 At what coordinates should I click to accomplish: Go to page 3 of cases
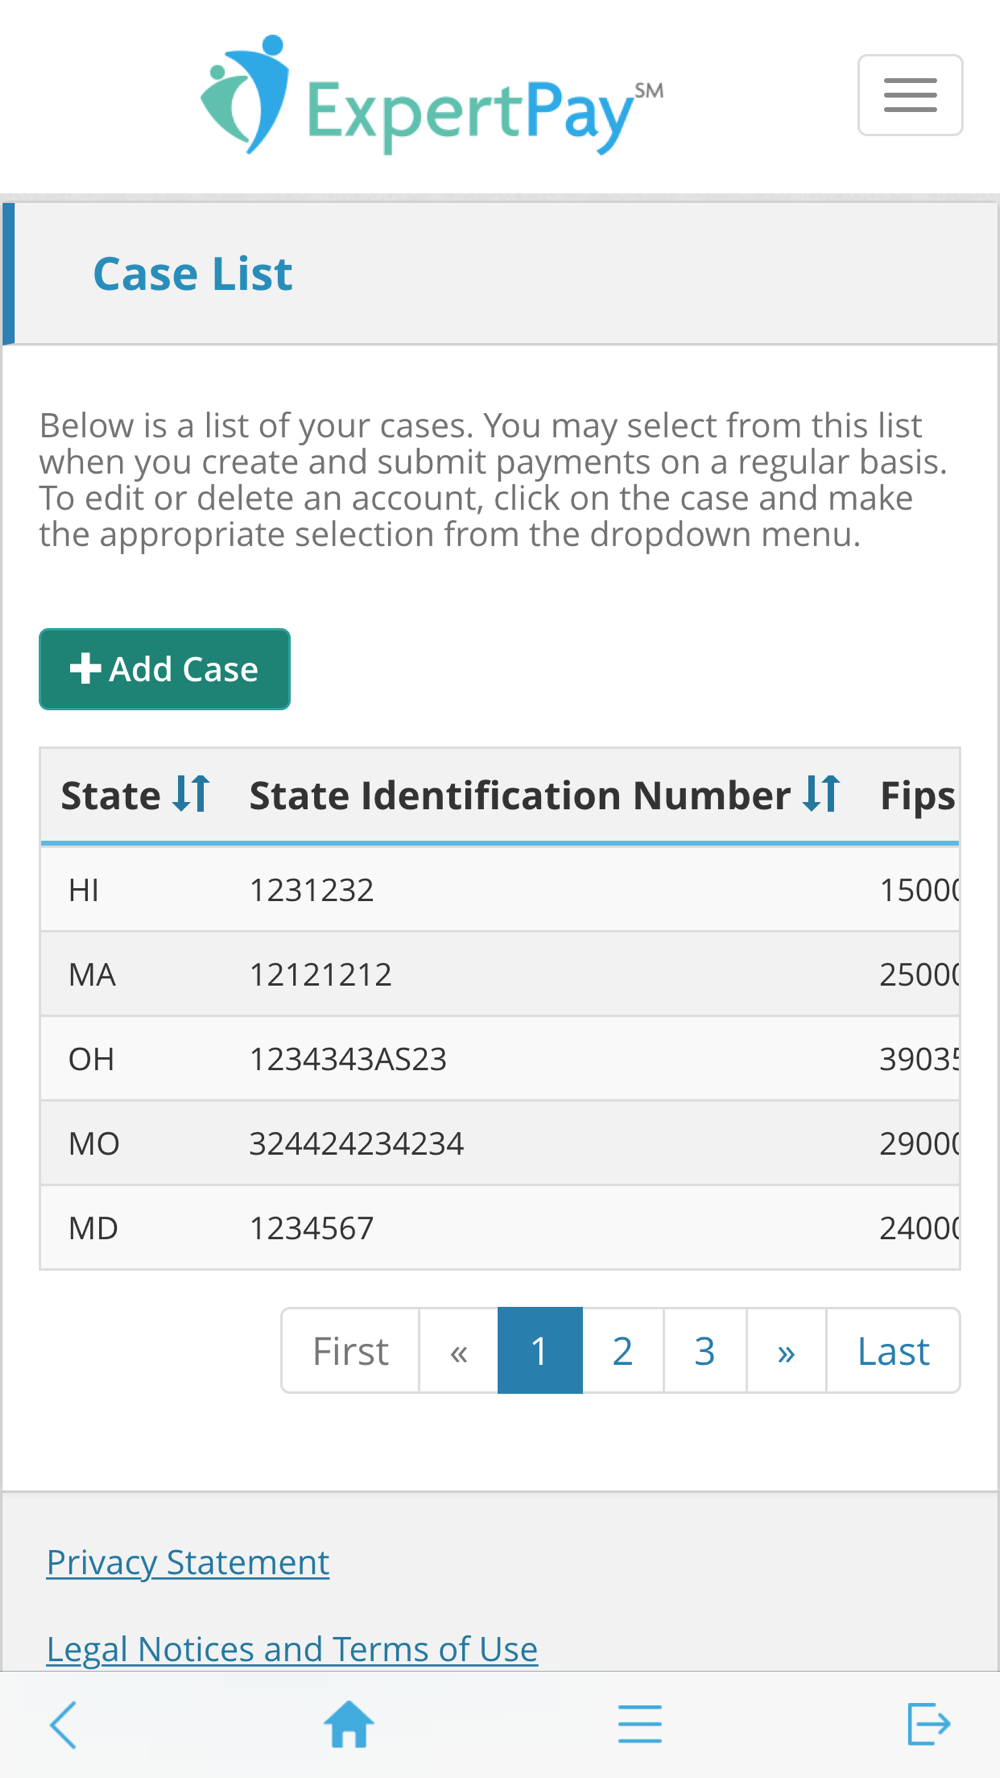pyautogui.click(x=705, y=1351)
